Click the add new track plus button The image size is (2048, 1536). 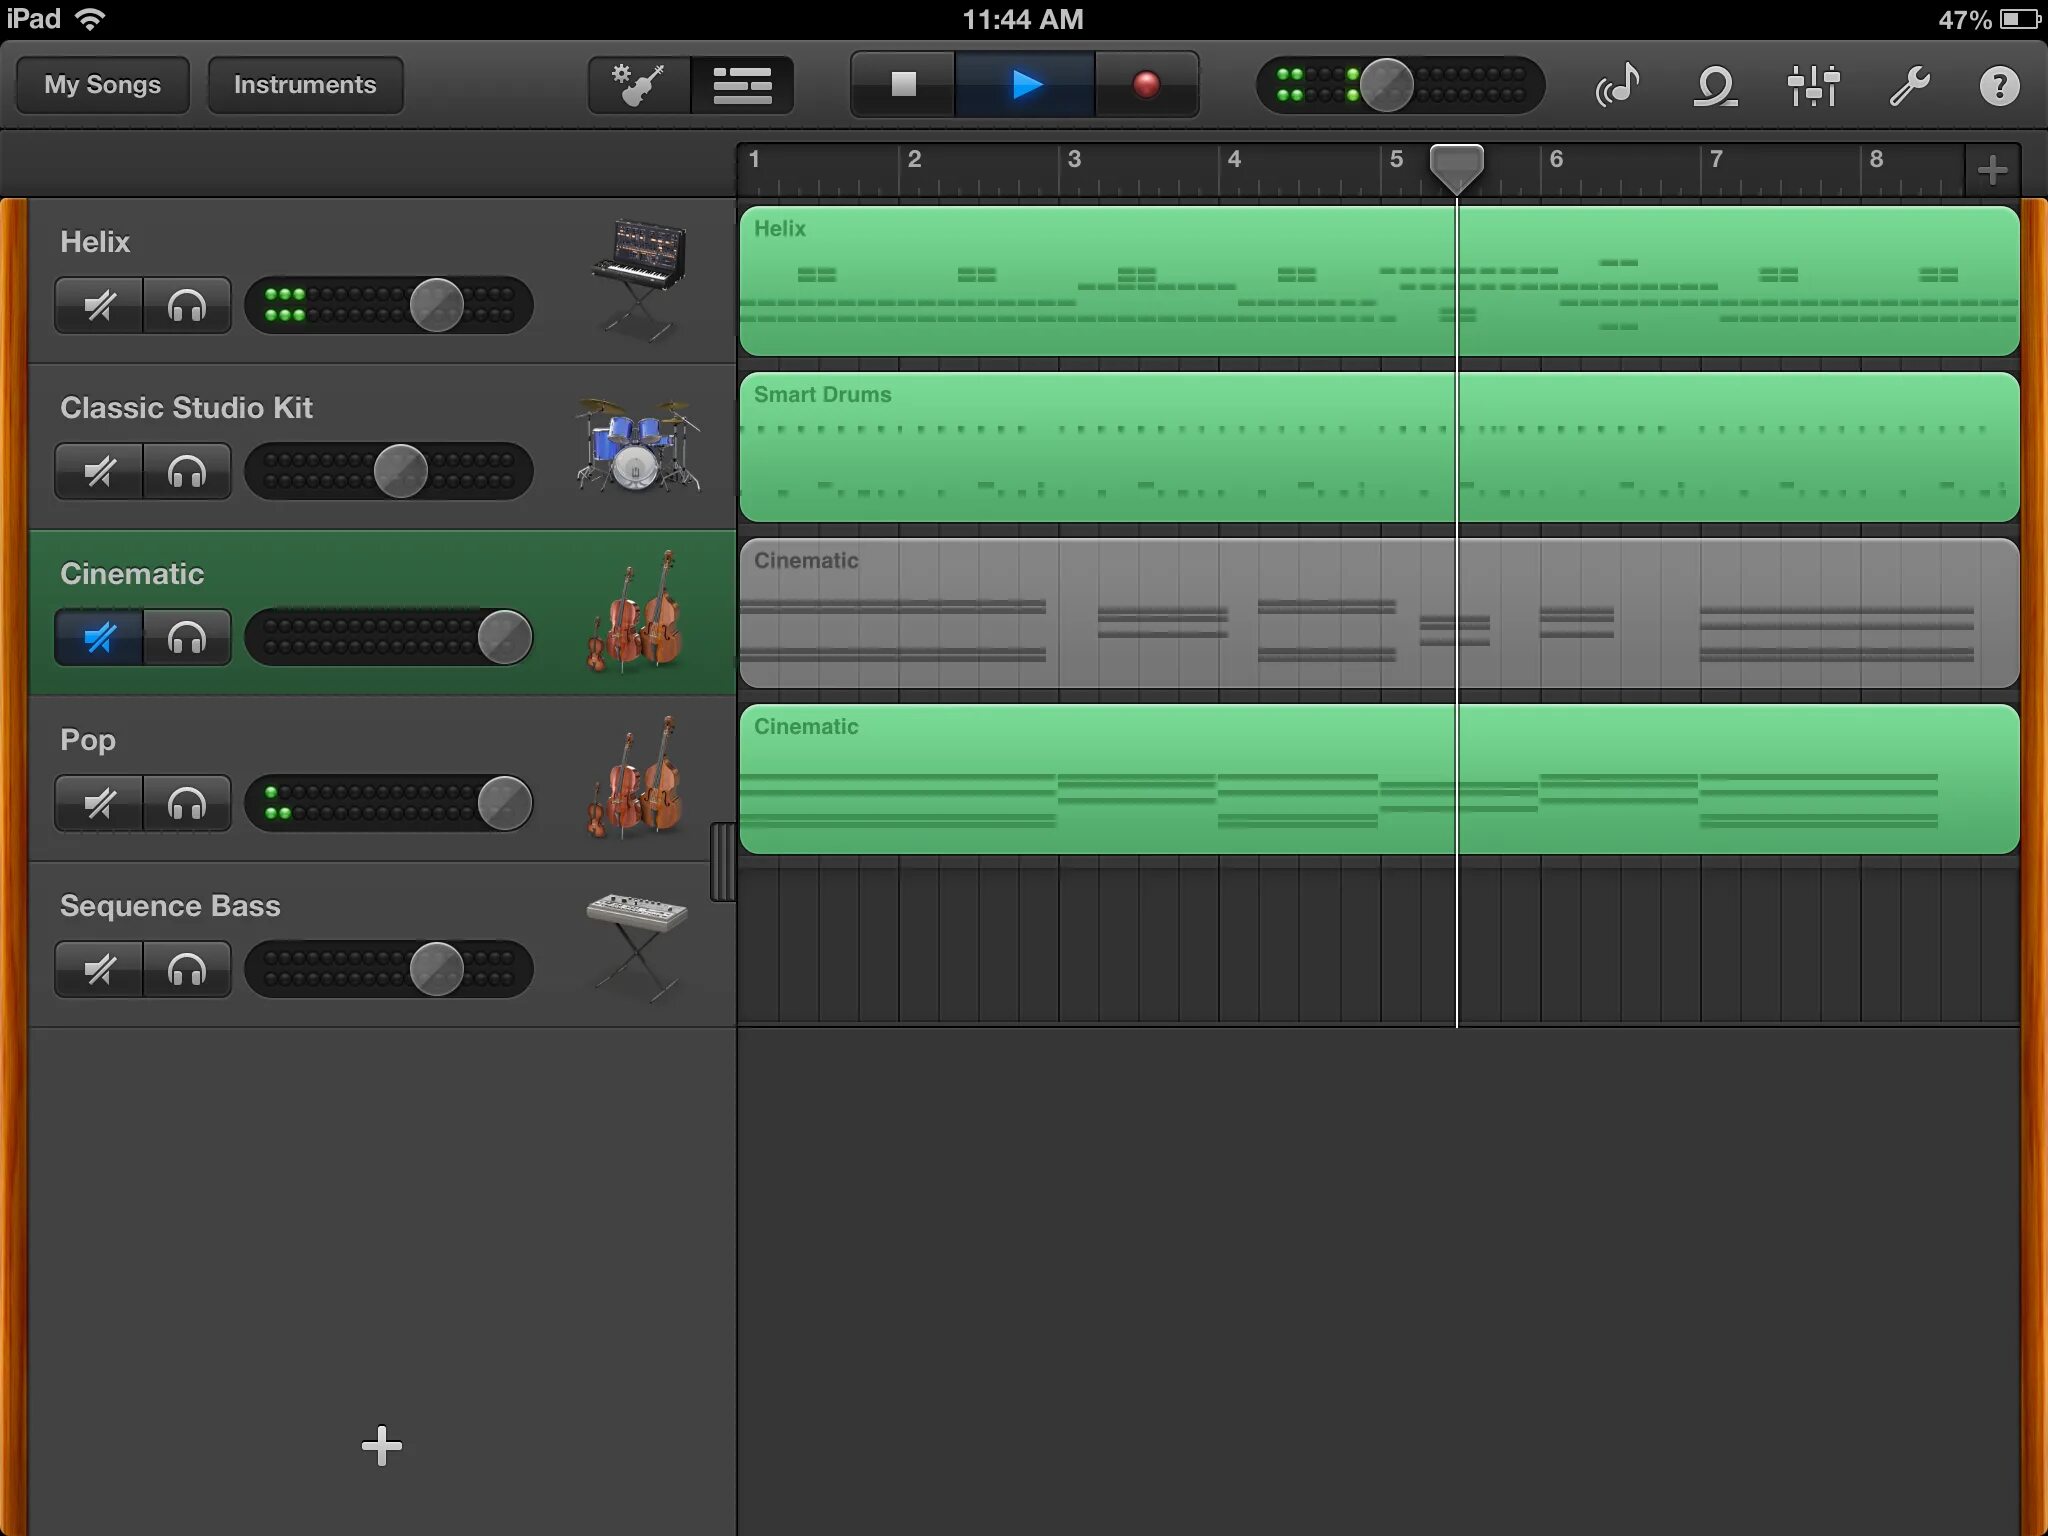[382, 1446]
